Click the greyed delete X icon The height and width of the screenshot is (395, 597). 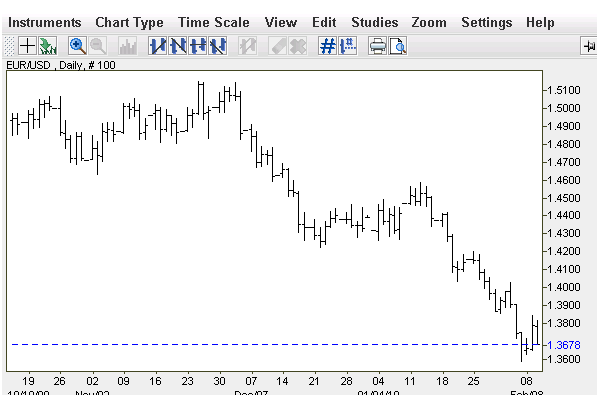298,46
